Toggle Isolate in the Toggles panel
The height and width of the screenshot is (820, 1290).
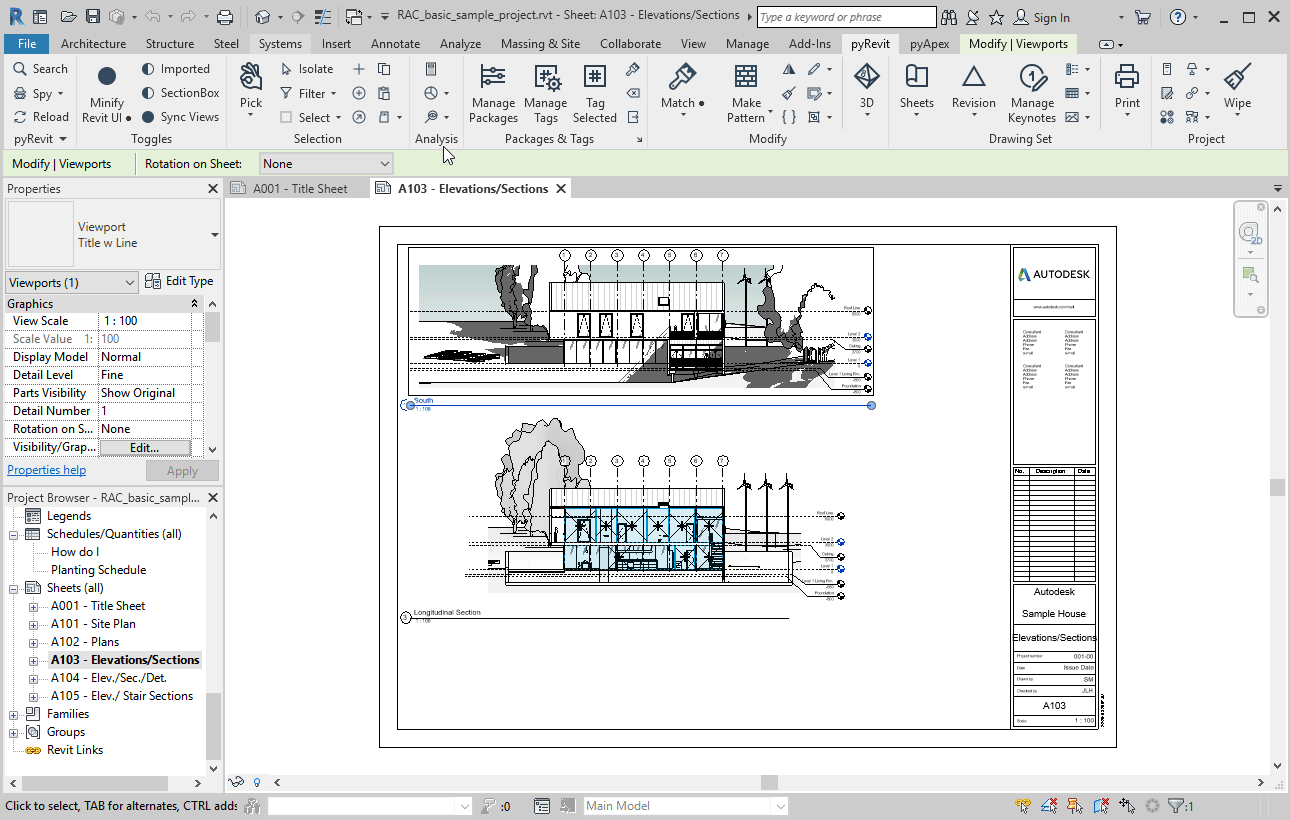pyautogui.click(x=309, y=68)
